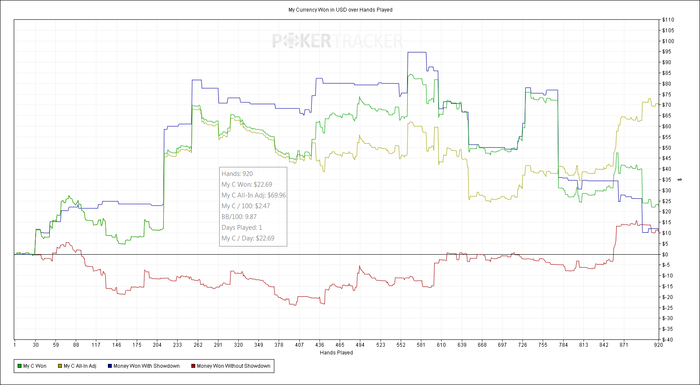
Task: Click the green My C Won legend swatch
Action: [x=20, y=366]
